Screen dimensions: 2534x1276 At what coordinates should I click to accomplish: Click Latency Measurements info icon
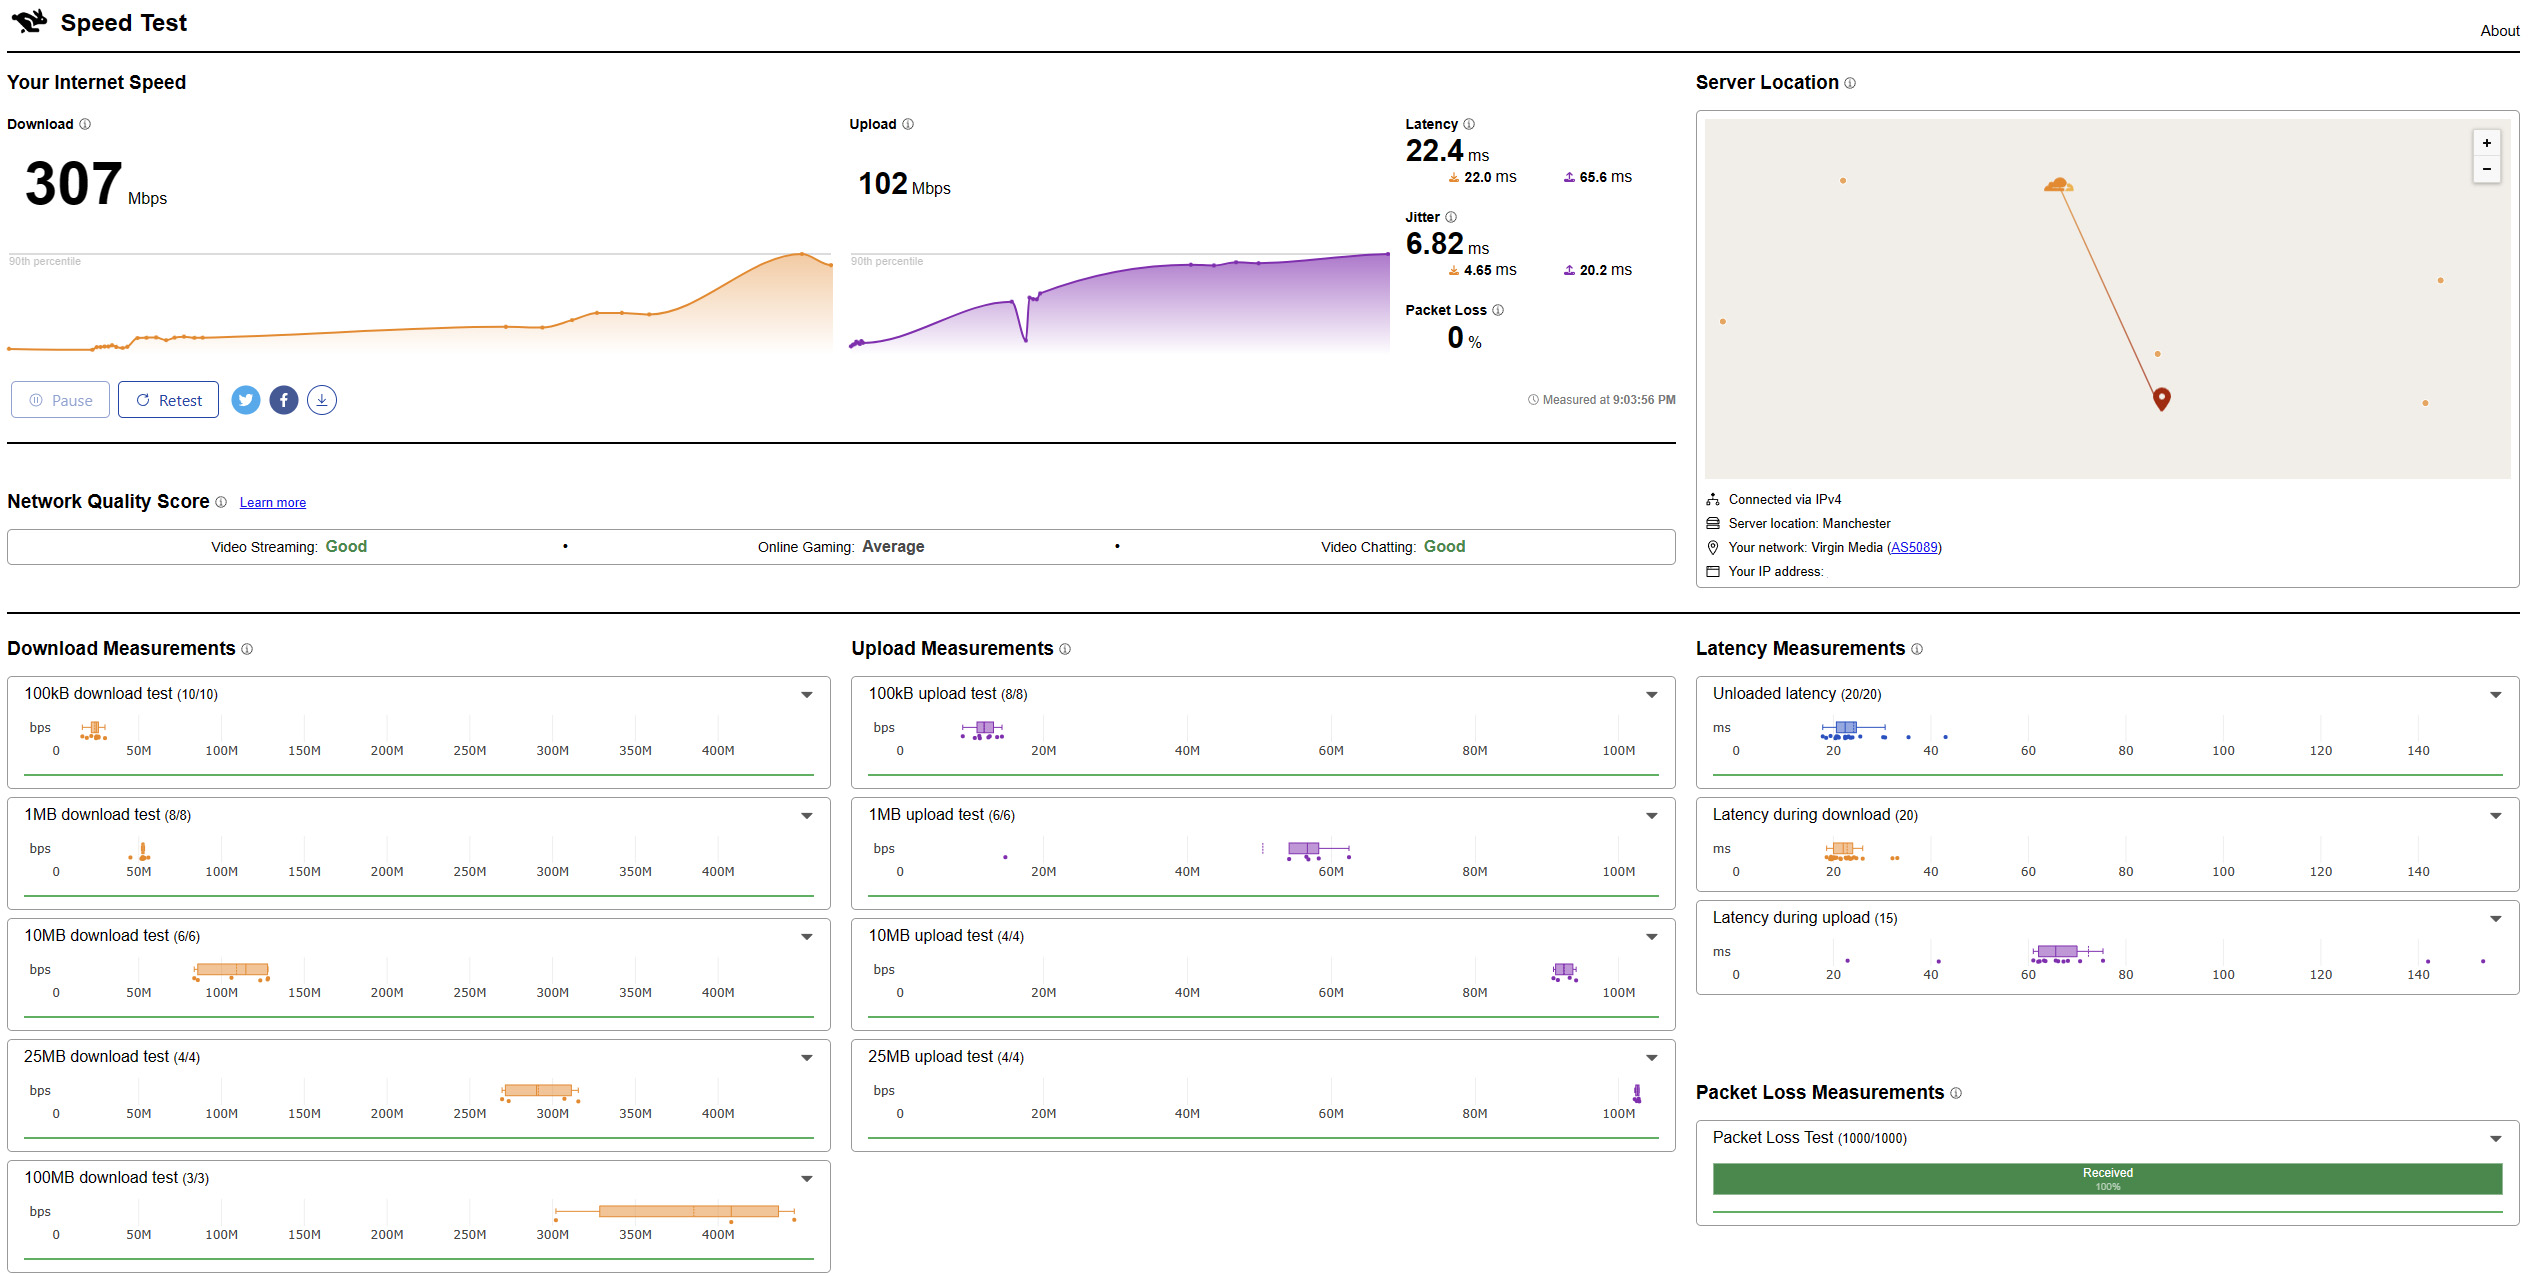point(1917,649)
